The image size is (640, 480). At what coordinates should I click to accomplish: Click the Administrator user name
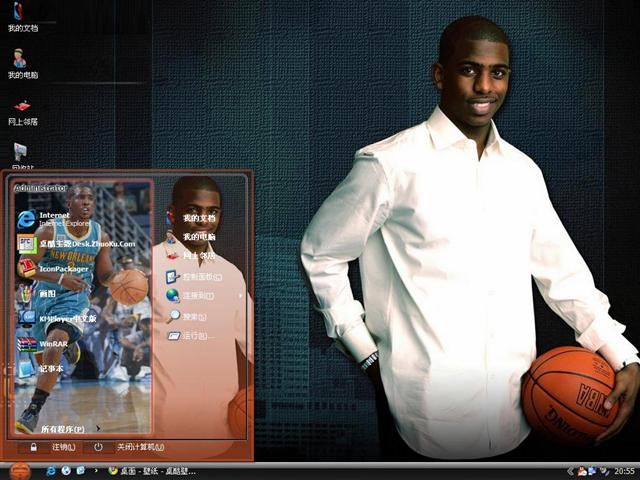40,188
